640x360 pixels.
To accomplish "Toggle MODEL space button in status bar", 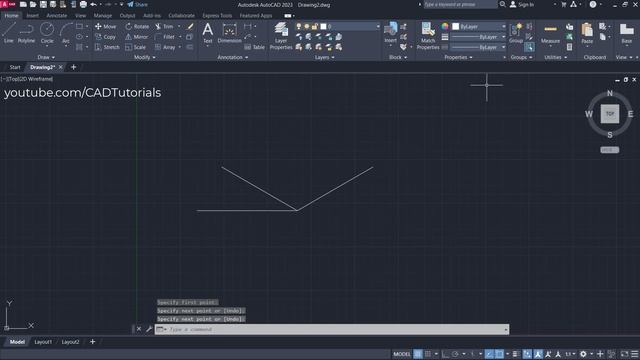I will point(402,354).
